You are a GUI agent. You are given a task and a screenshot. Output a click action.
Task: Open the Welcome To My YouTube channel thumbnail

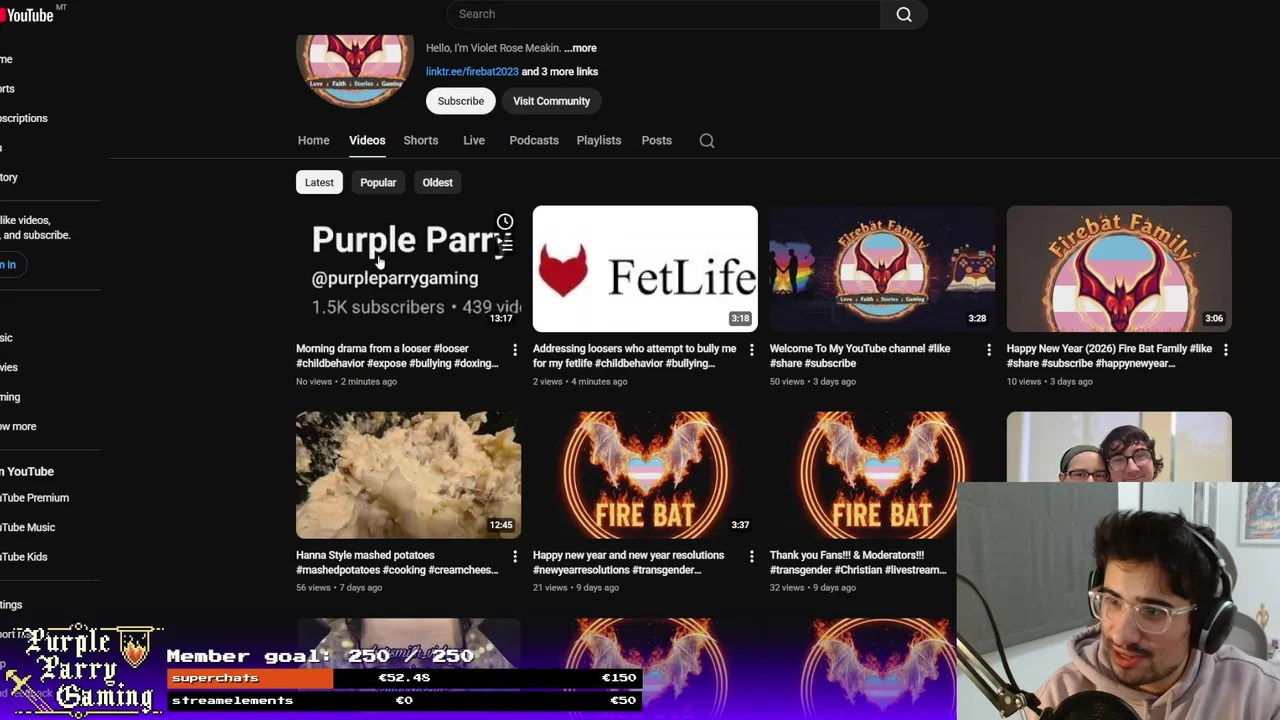(882, 269)
